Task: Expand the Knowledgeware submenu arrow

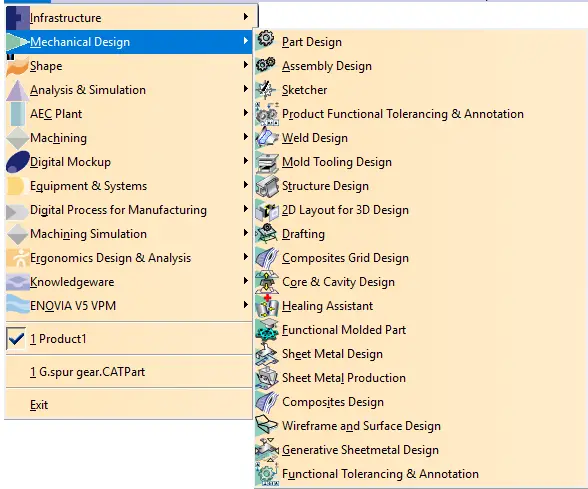Action: (246, 281)
